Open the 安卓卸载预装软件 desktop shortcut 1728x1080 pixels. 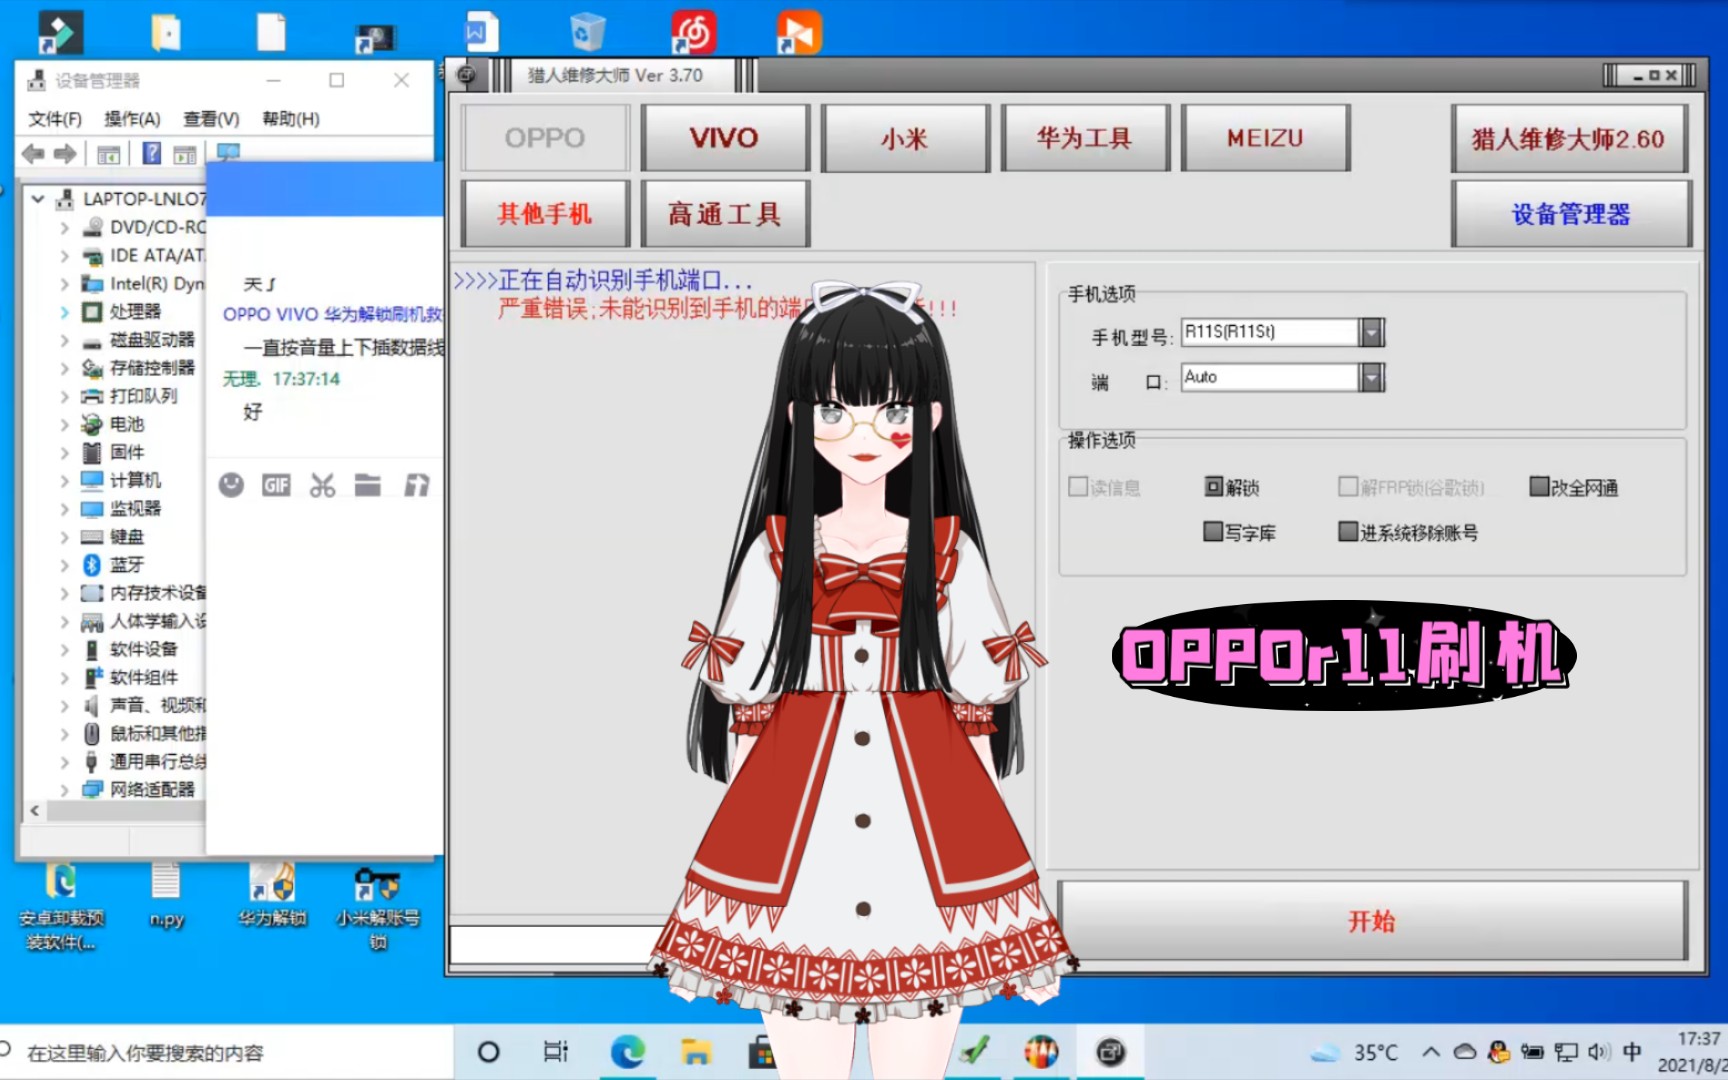tap(61, 908)
